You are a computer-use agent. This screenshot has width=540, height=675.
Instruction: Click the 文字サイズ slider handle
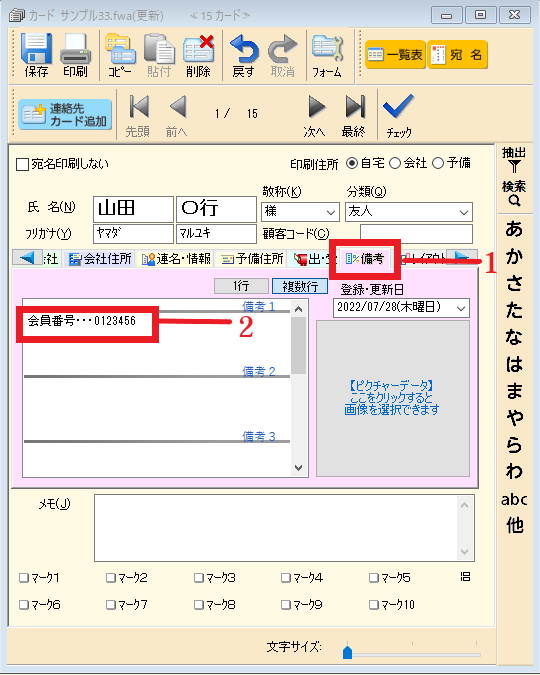348,652
